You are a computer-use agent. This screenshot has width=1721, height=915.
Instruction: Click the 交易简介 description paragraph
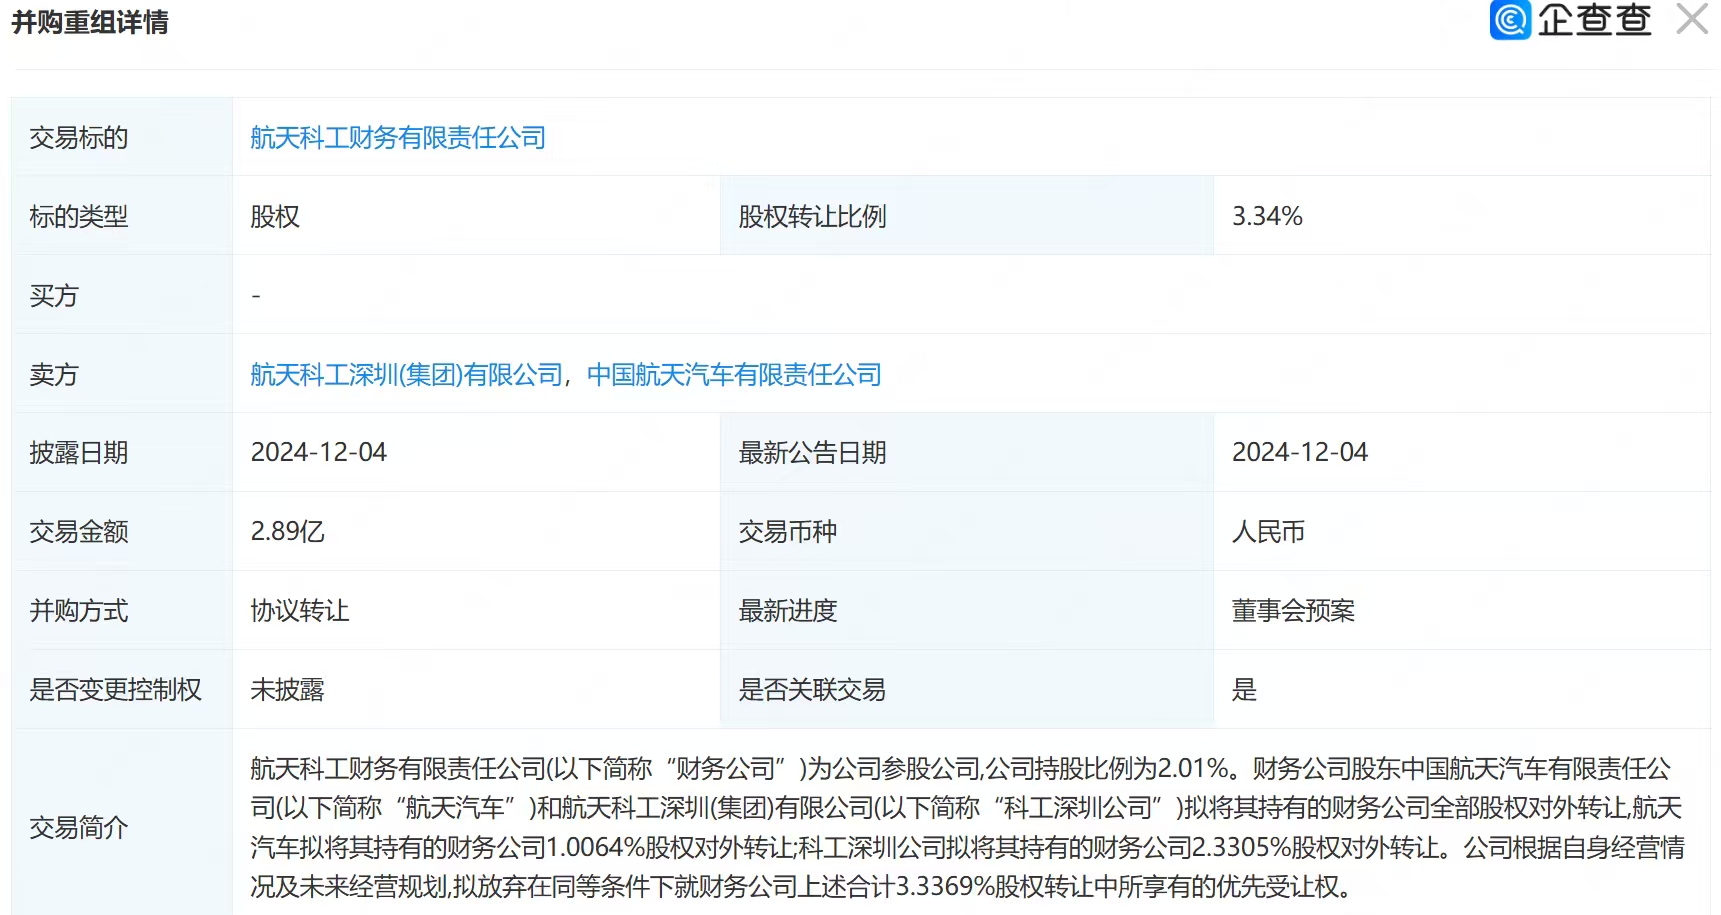pyautogui.click(x=967, y=828)
